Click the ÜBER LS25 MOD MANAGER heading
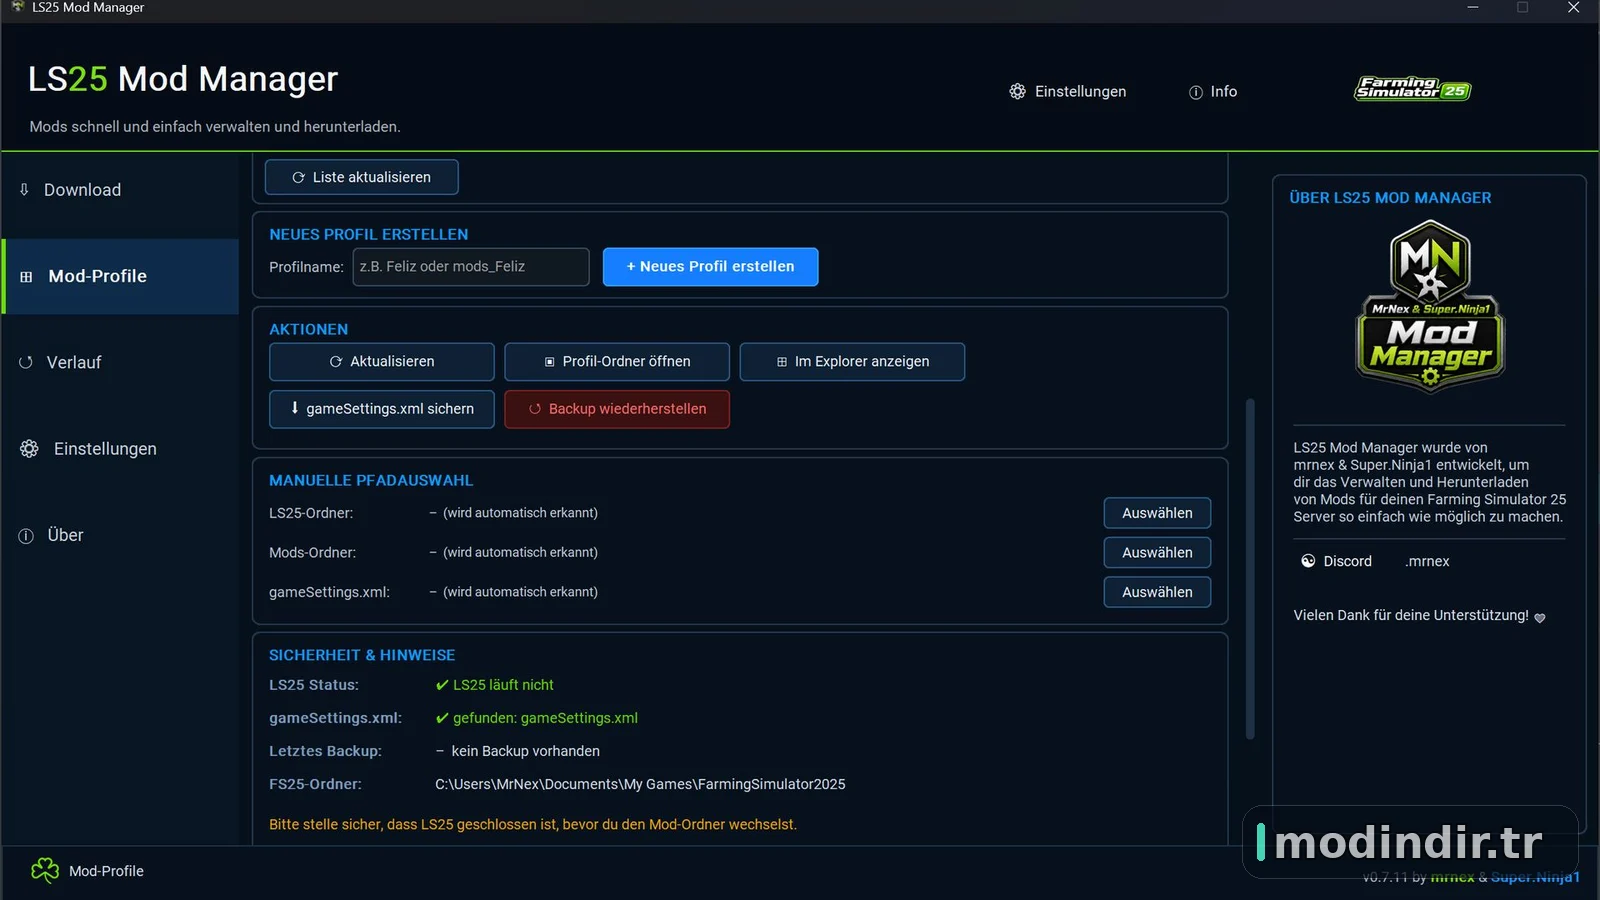Viewport: 1600px width, 900px height. [x=1390, y=198]
